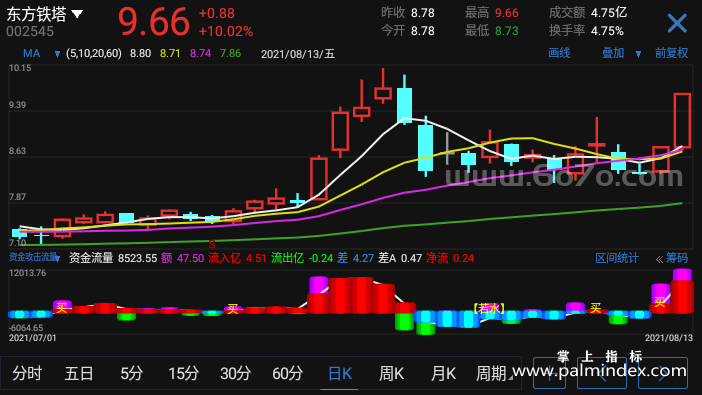Expand the MA indicator dropdown arrow

click(x=57, y=54)
